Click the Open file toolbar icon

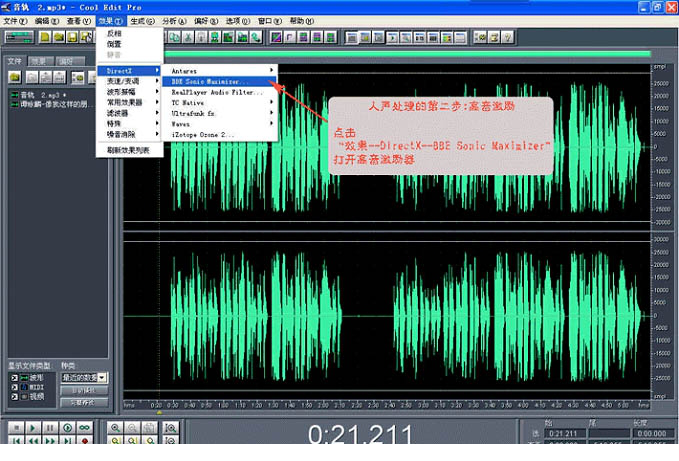(x=58, y=38)
